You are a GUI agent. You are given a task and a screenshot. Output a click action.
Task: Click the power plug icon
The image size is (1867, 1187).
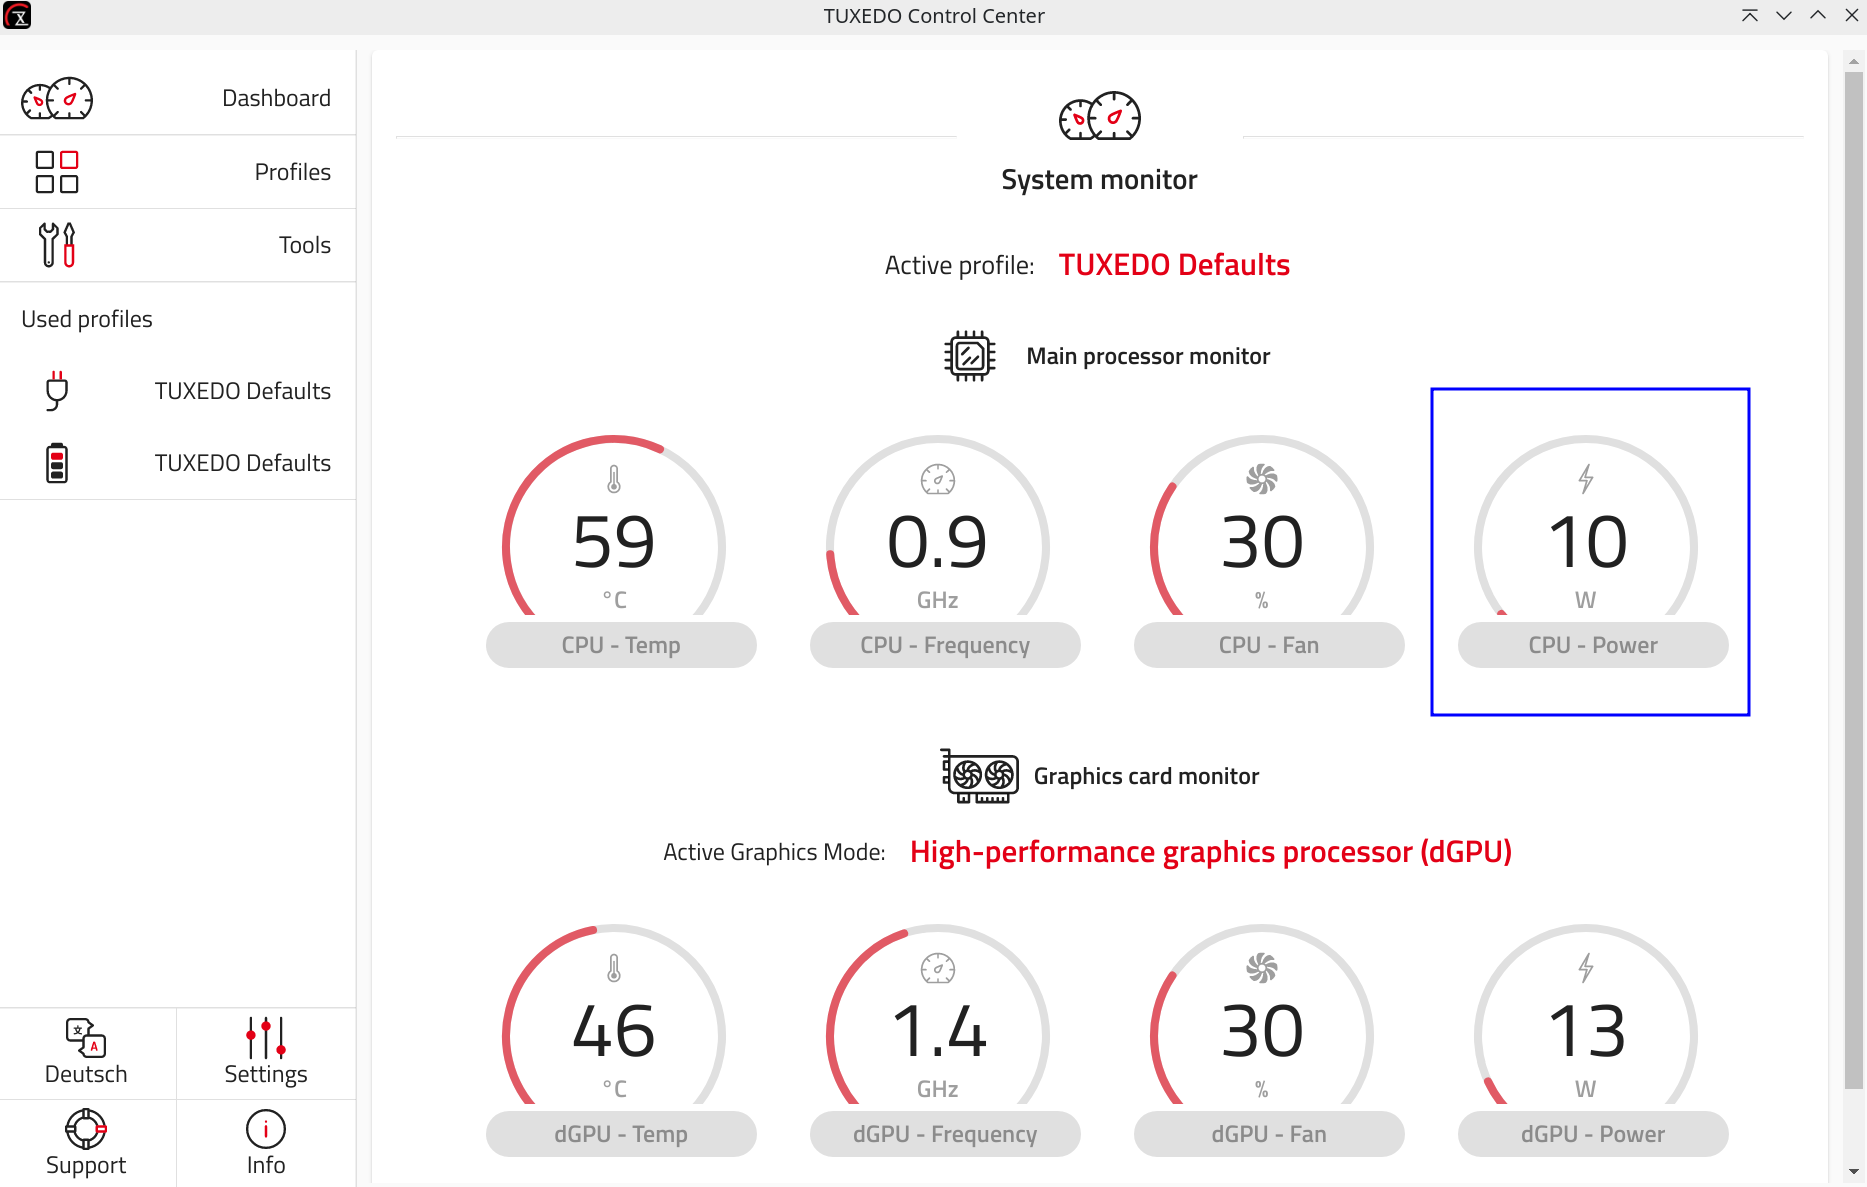[x=57, y=391]
